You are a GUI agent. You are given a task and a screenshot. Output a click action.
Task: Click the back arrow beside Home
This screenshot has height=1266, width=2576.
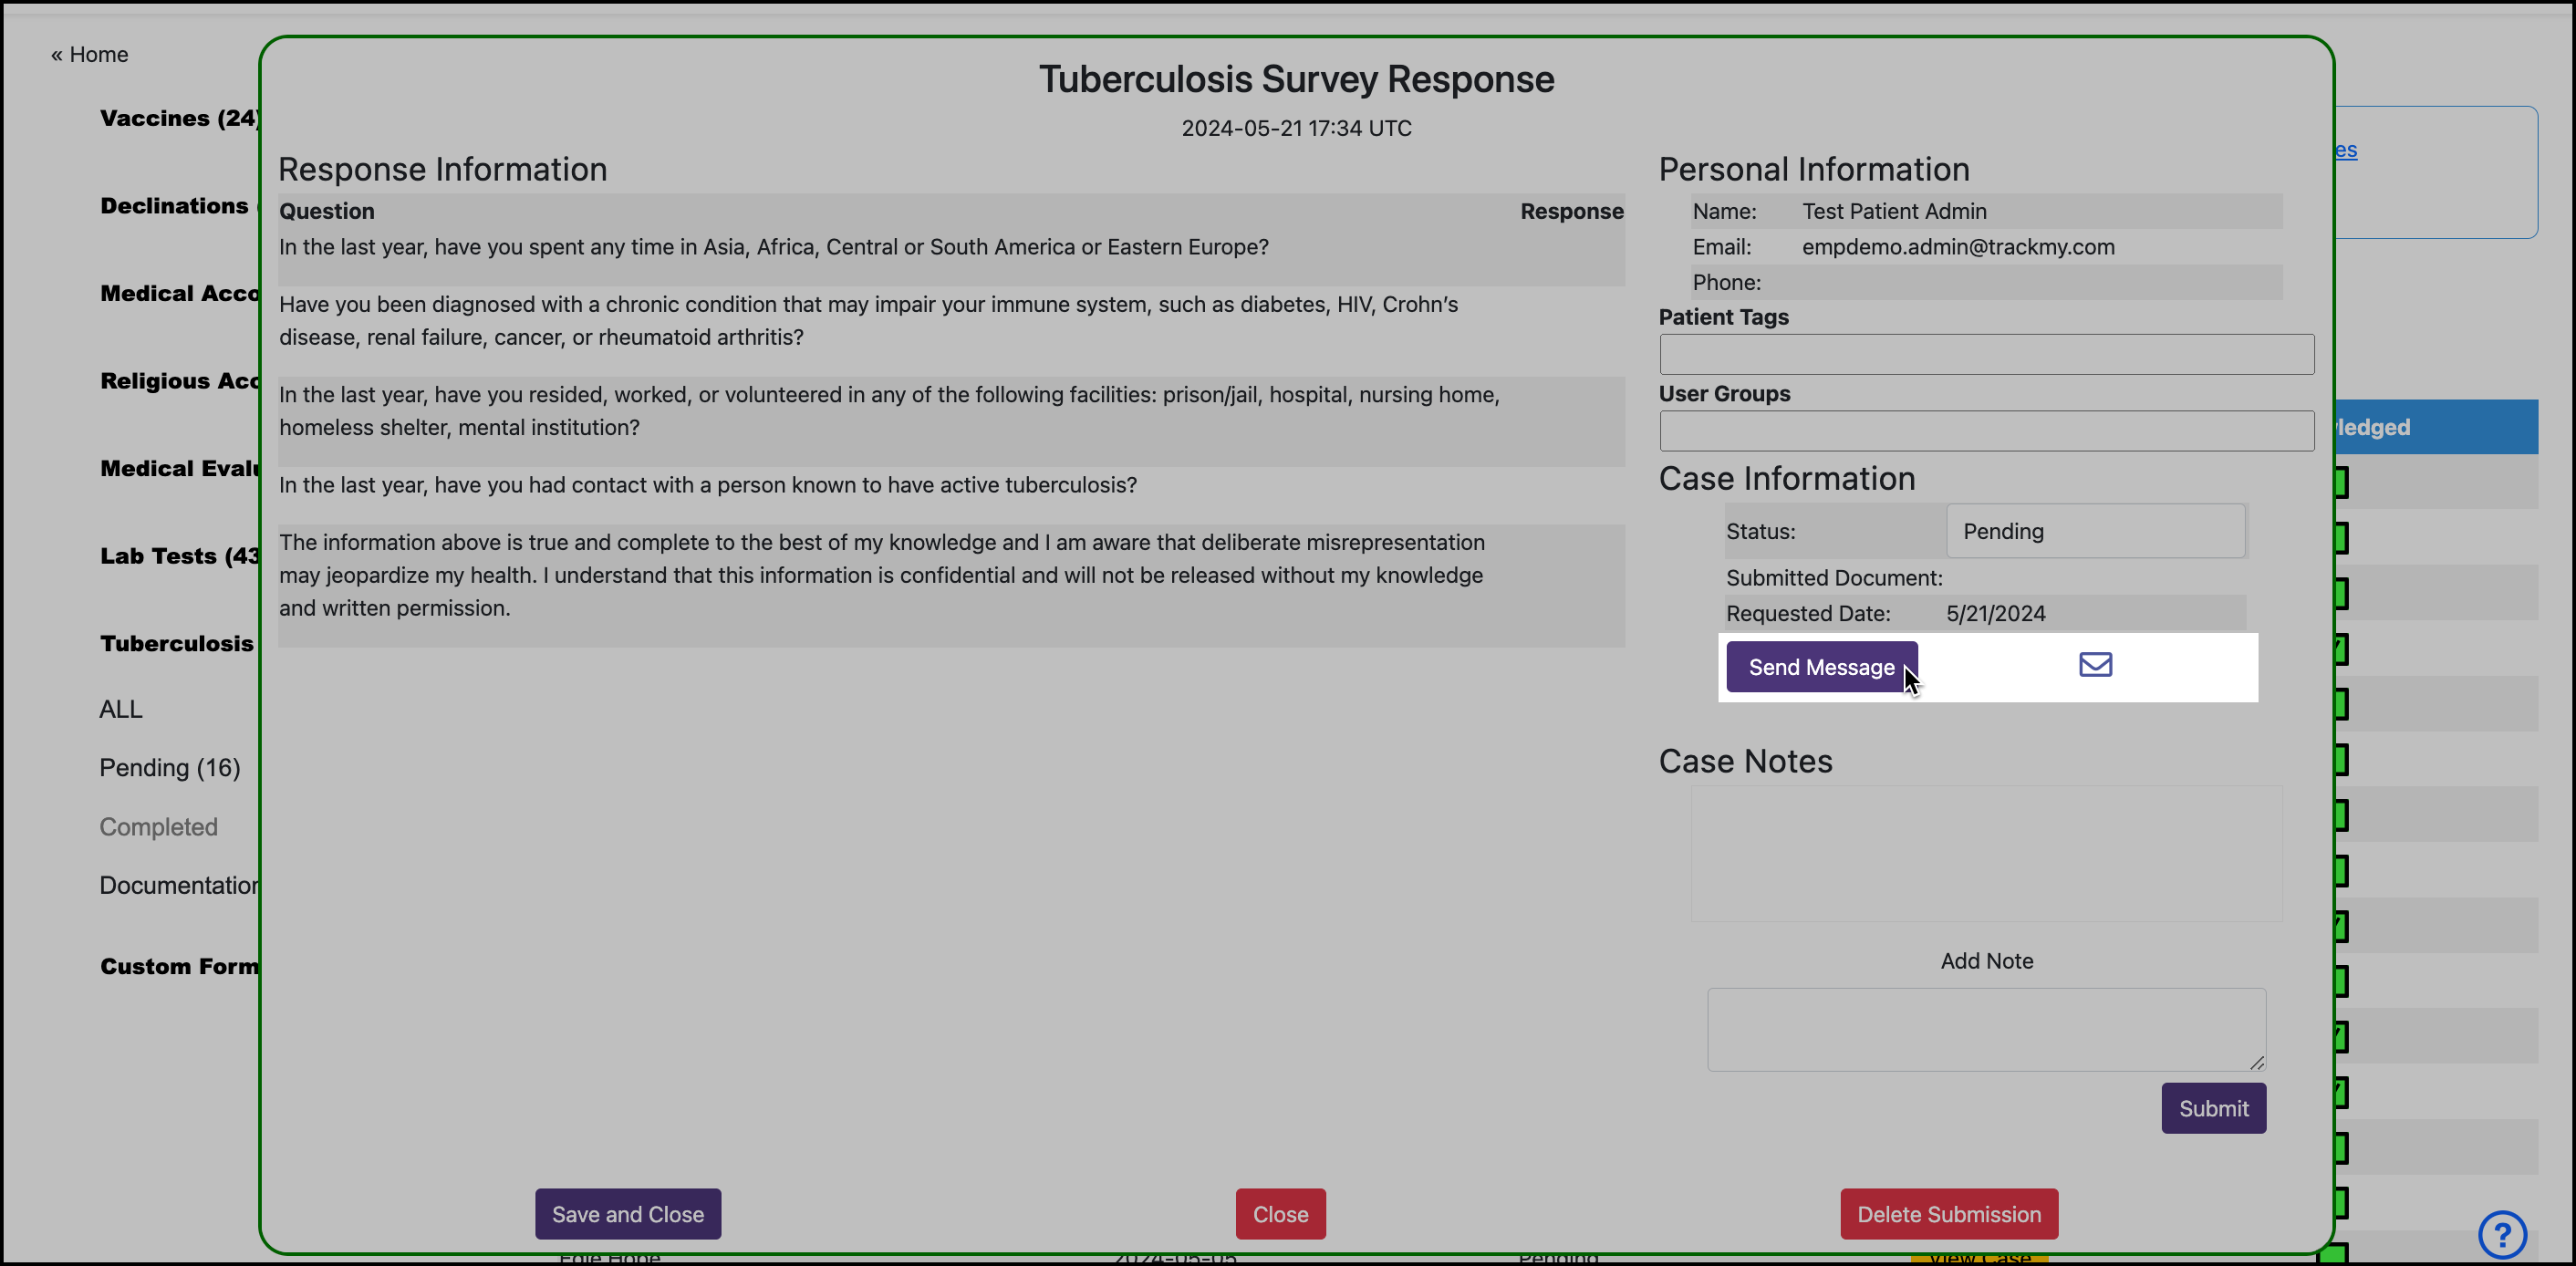point(55,54)
